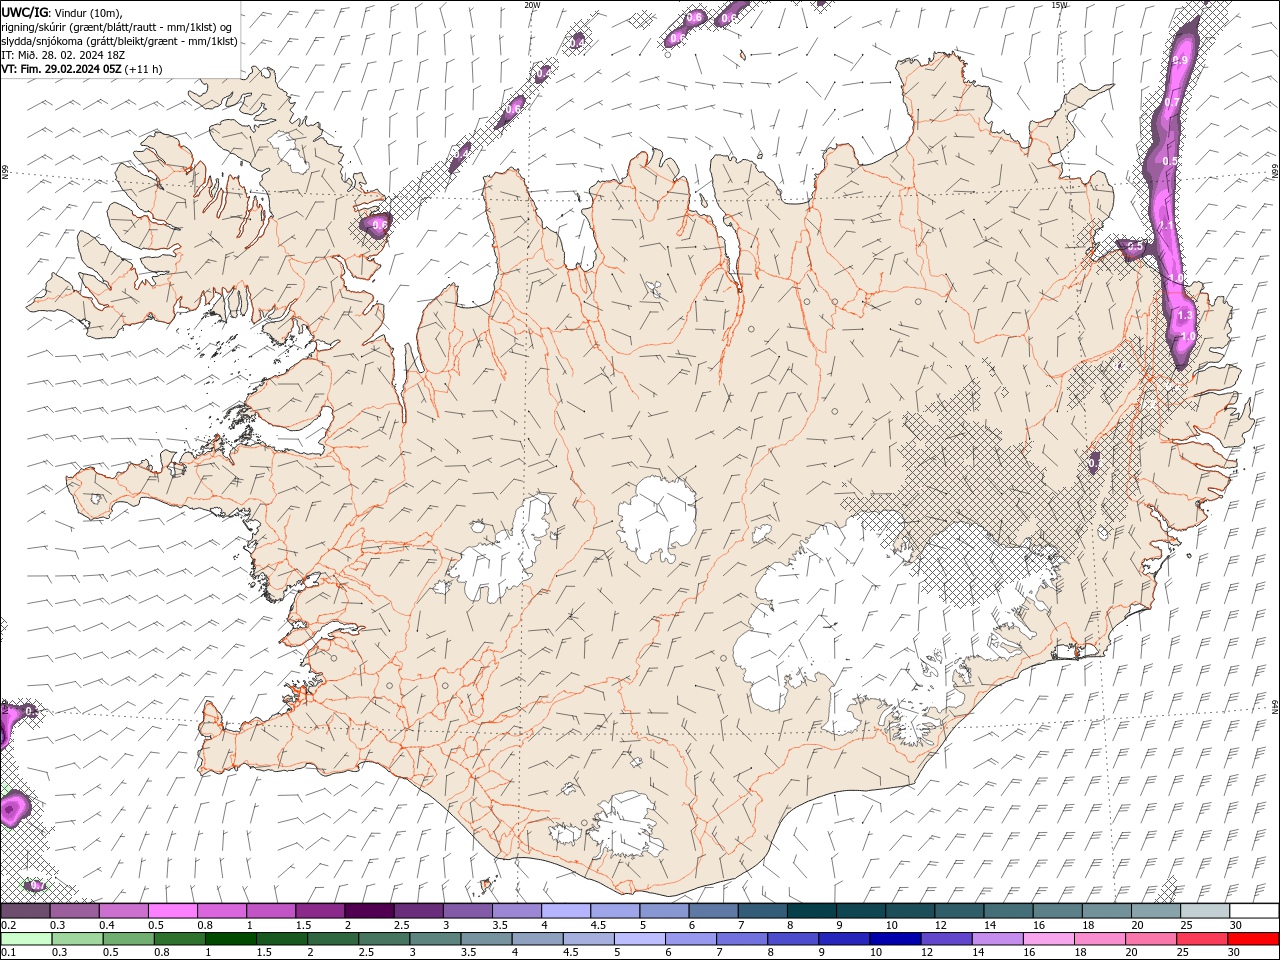Select the 'VT: Fim. 29.02.2024 05Z' valid time

[x=61, y=69]
